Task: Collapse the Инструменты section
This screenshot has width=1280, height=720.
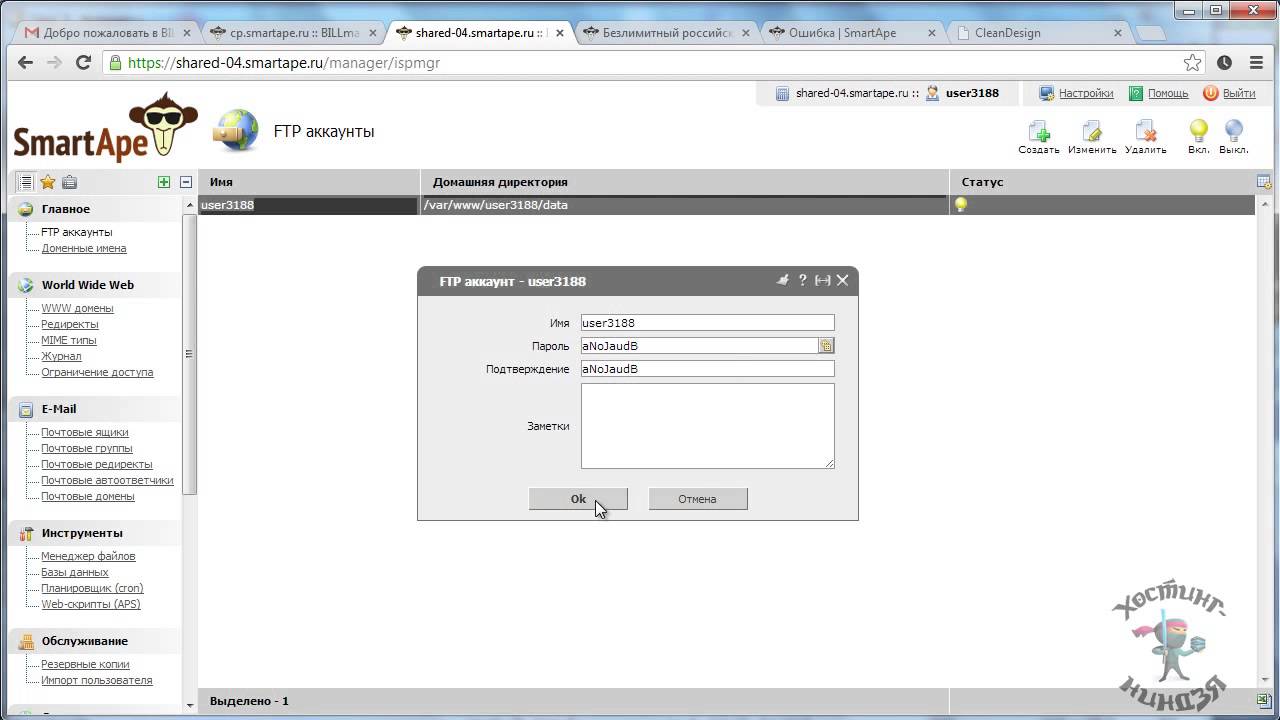Action: 82,533
